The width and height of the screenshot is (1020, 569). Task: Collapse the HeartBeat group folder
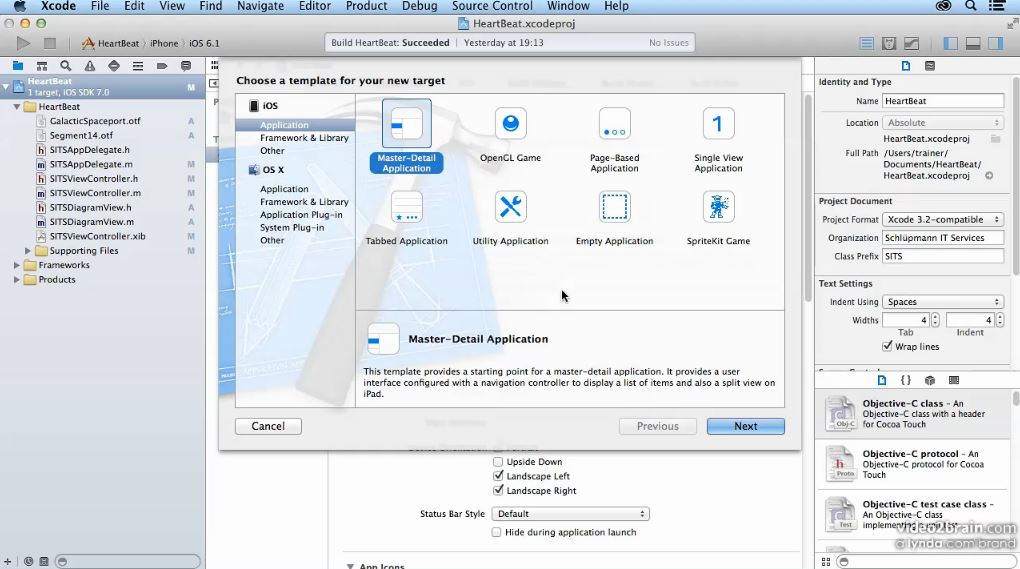pyautogui.click(x=17, y=107)
